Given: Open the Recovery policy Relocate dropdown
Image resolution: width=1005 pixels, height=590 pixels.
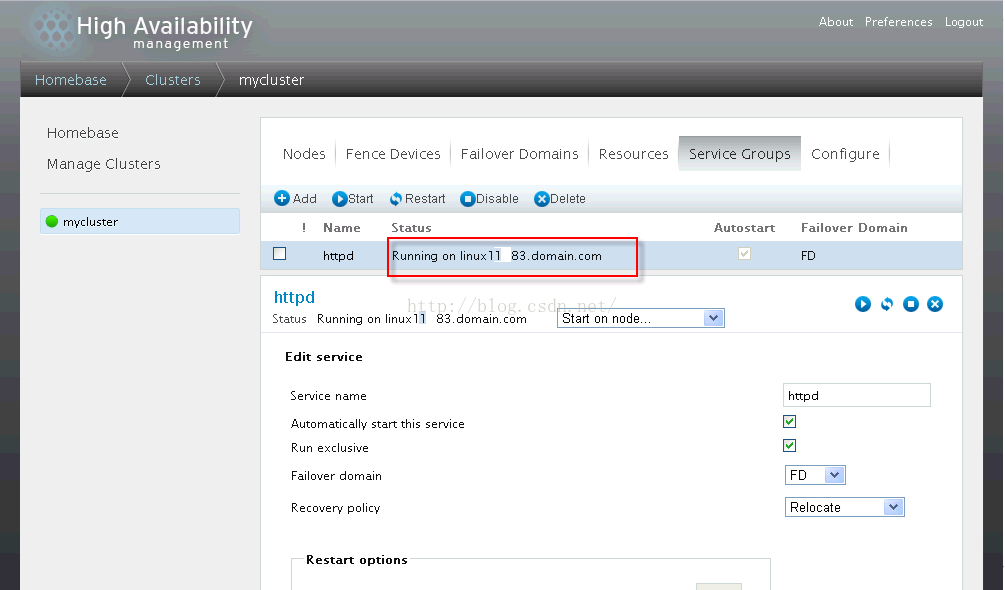Looking at the screenshot, I should pyautogui.click(x=845, y=507).
